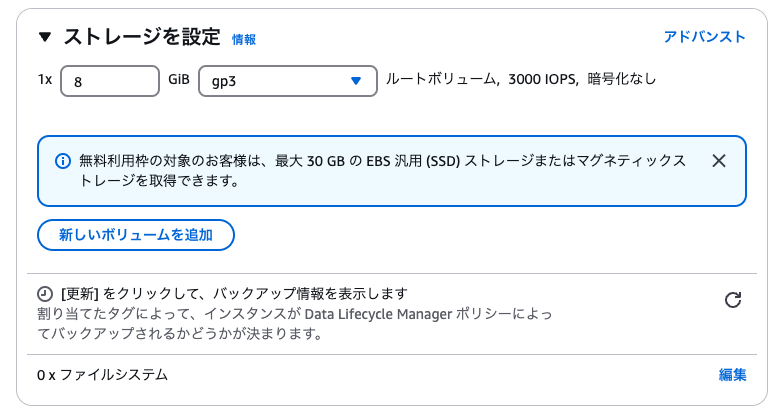Open the 情報 link beside storage heading
The height and width of the screenshot is (413, 777).
[x=243, y=40]
